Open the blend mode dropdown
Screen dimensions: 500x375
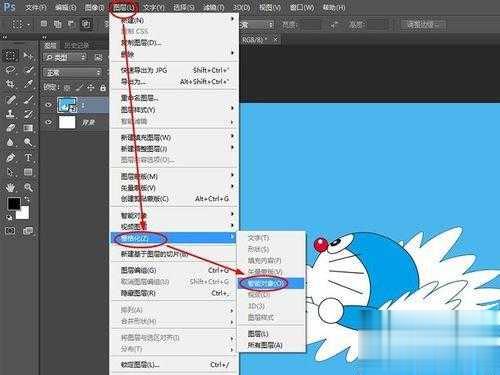72,72
